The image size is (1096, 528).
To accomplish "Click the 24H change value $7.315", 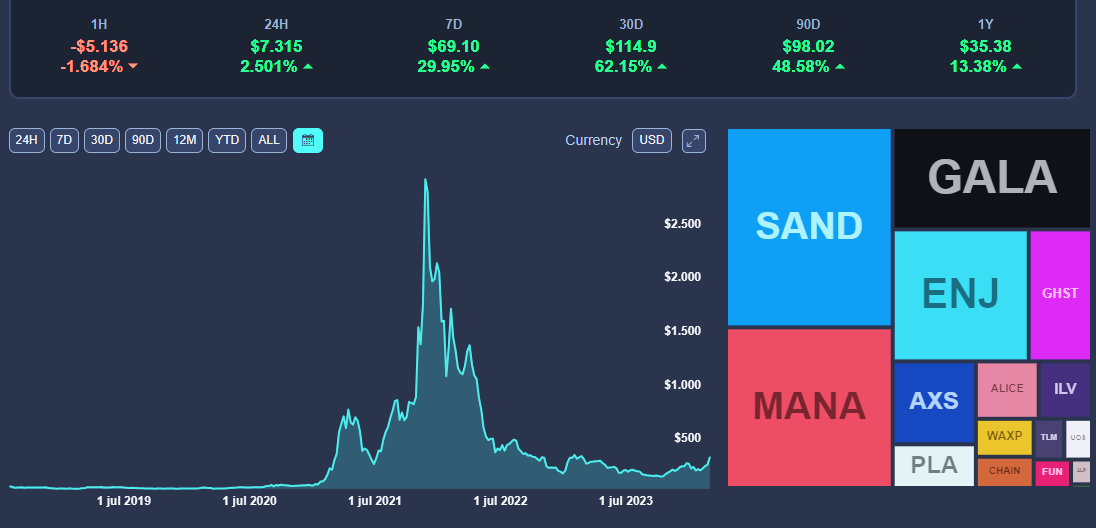I will tap(276, 47).
